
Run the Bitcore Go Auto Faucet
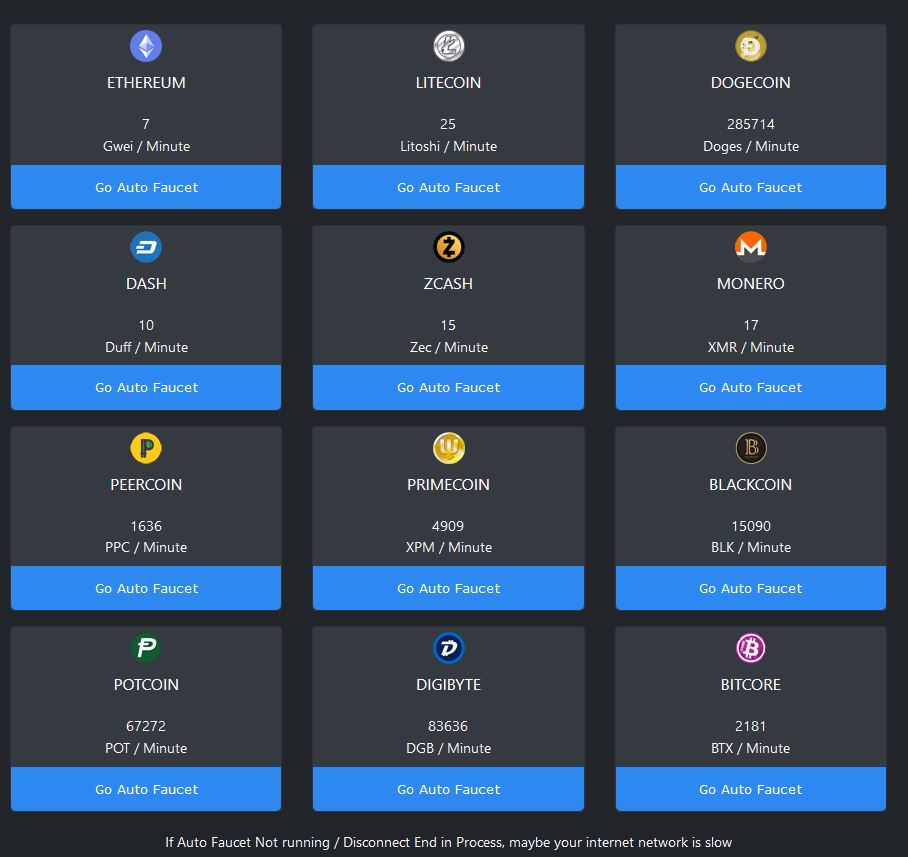tap(750, 789)
